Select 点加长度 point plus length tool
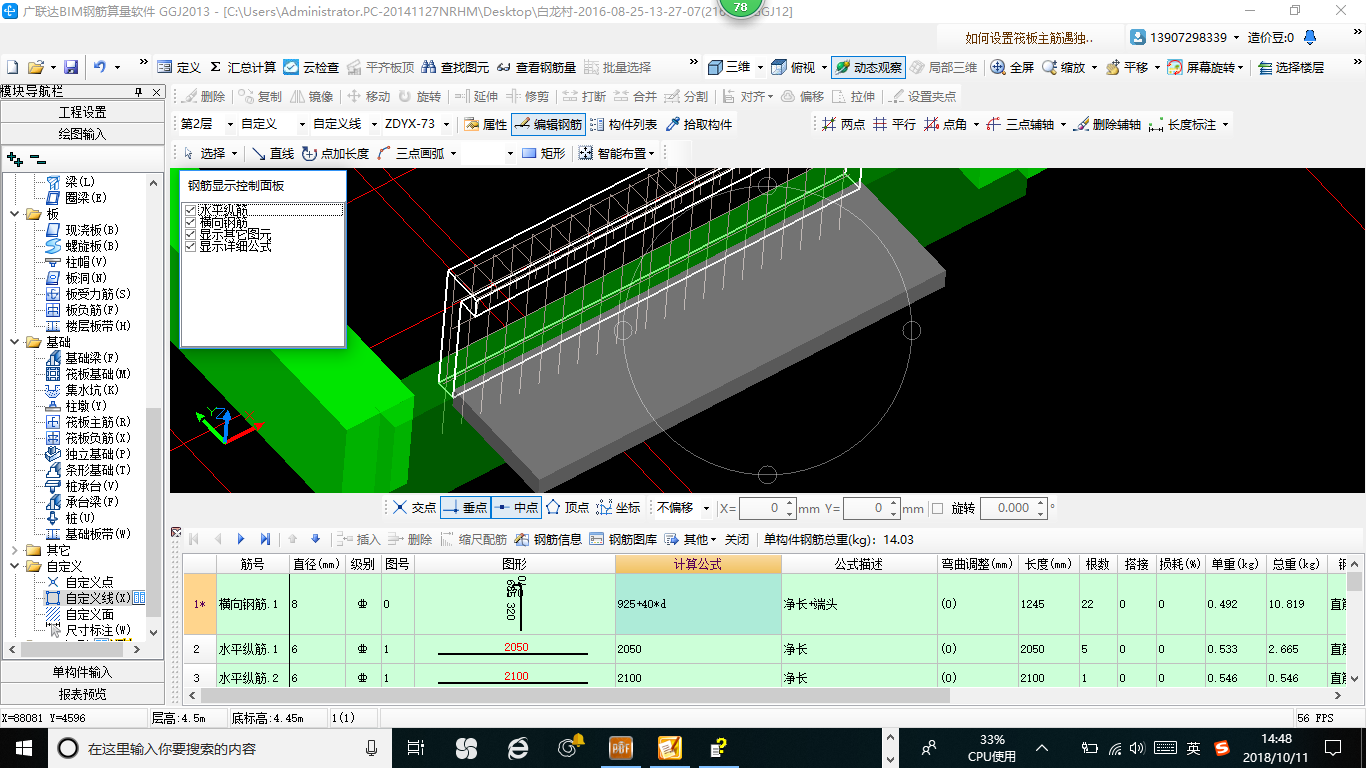Viewport: 1366px width, 768px height. [335, 153]
